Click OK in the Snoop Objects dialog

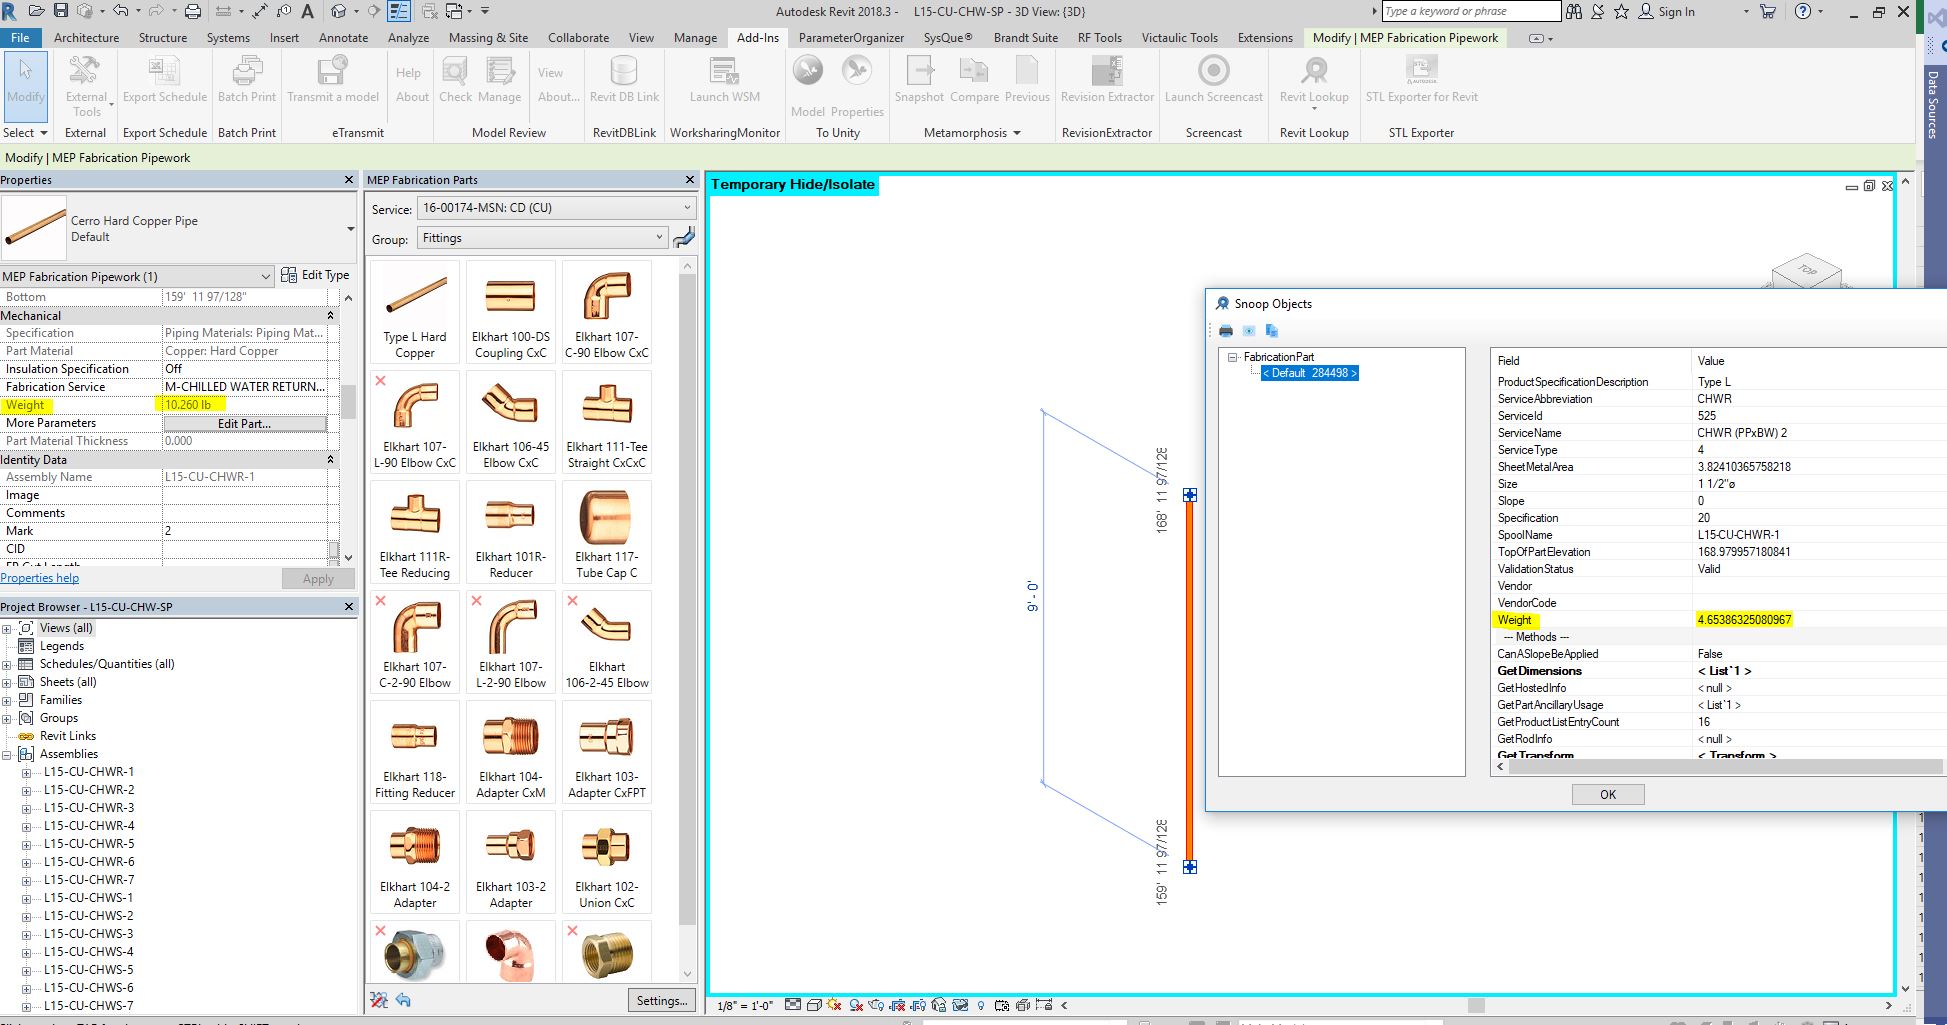coord(1607,793)
